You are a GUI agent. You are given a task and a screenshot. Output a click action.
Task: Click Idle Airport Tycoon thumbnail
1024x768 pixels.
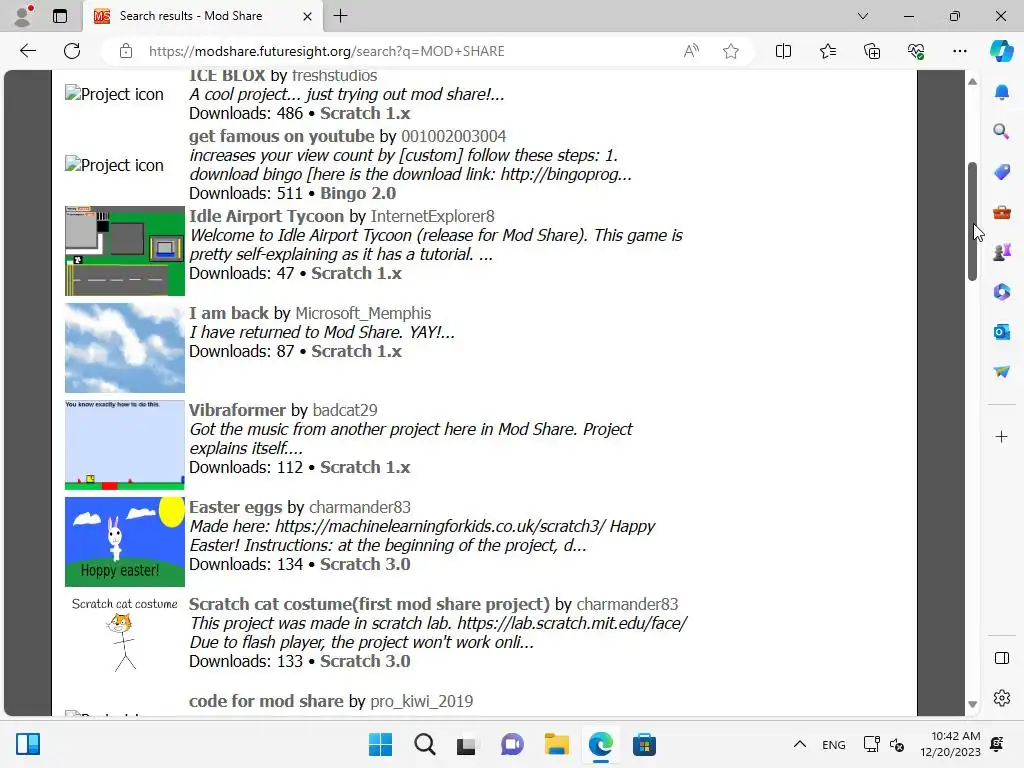pyautogui.click(x=125, y=251)
